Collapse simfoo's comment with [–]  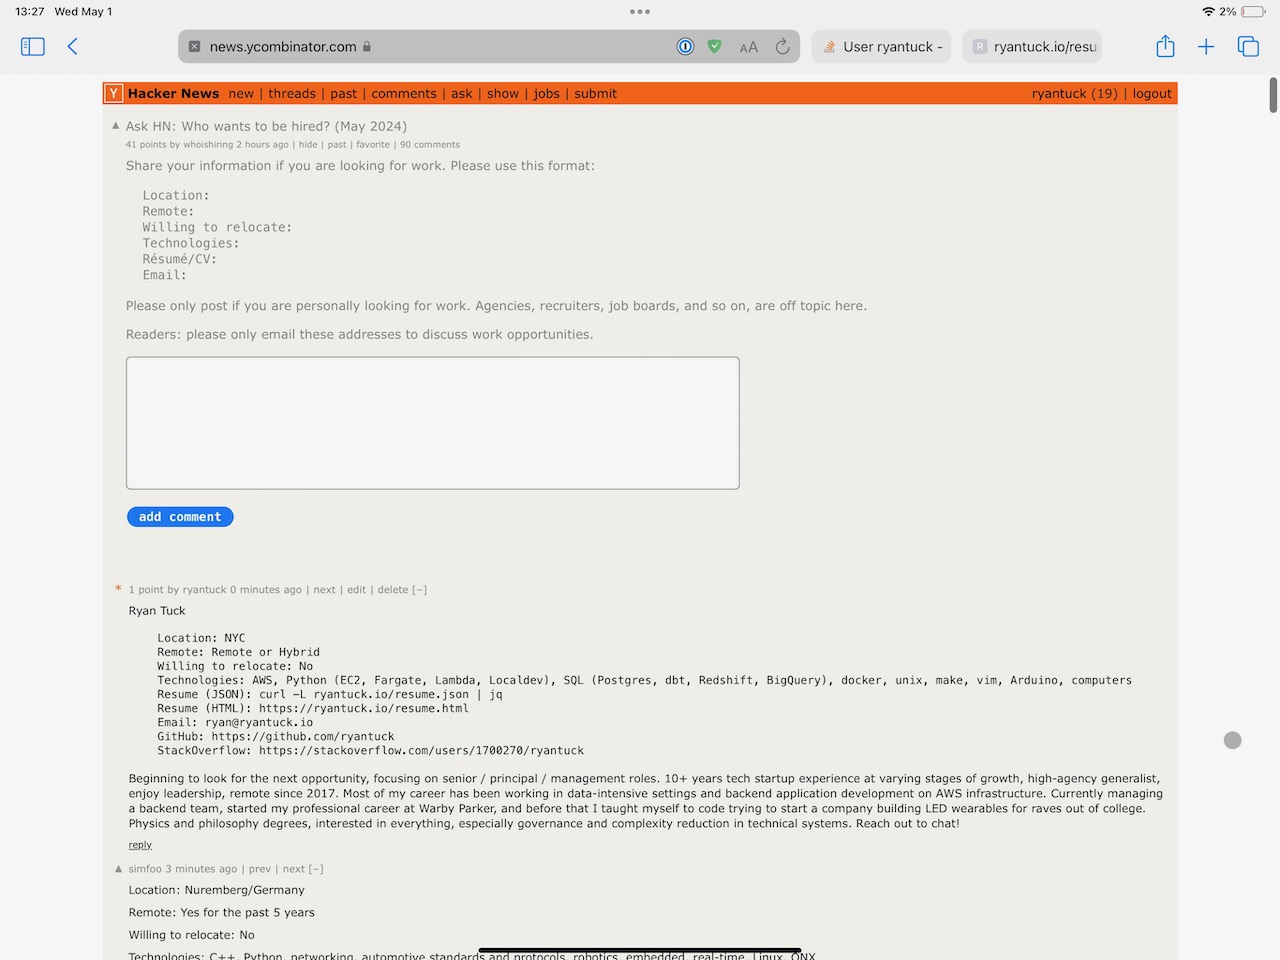[x=316, y=869]
